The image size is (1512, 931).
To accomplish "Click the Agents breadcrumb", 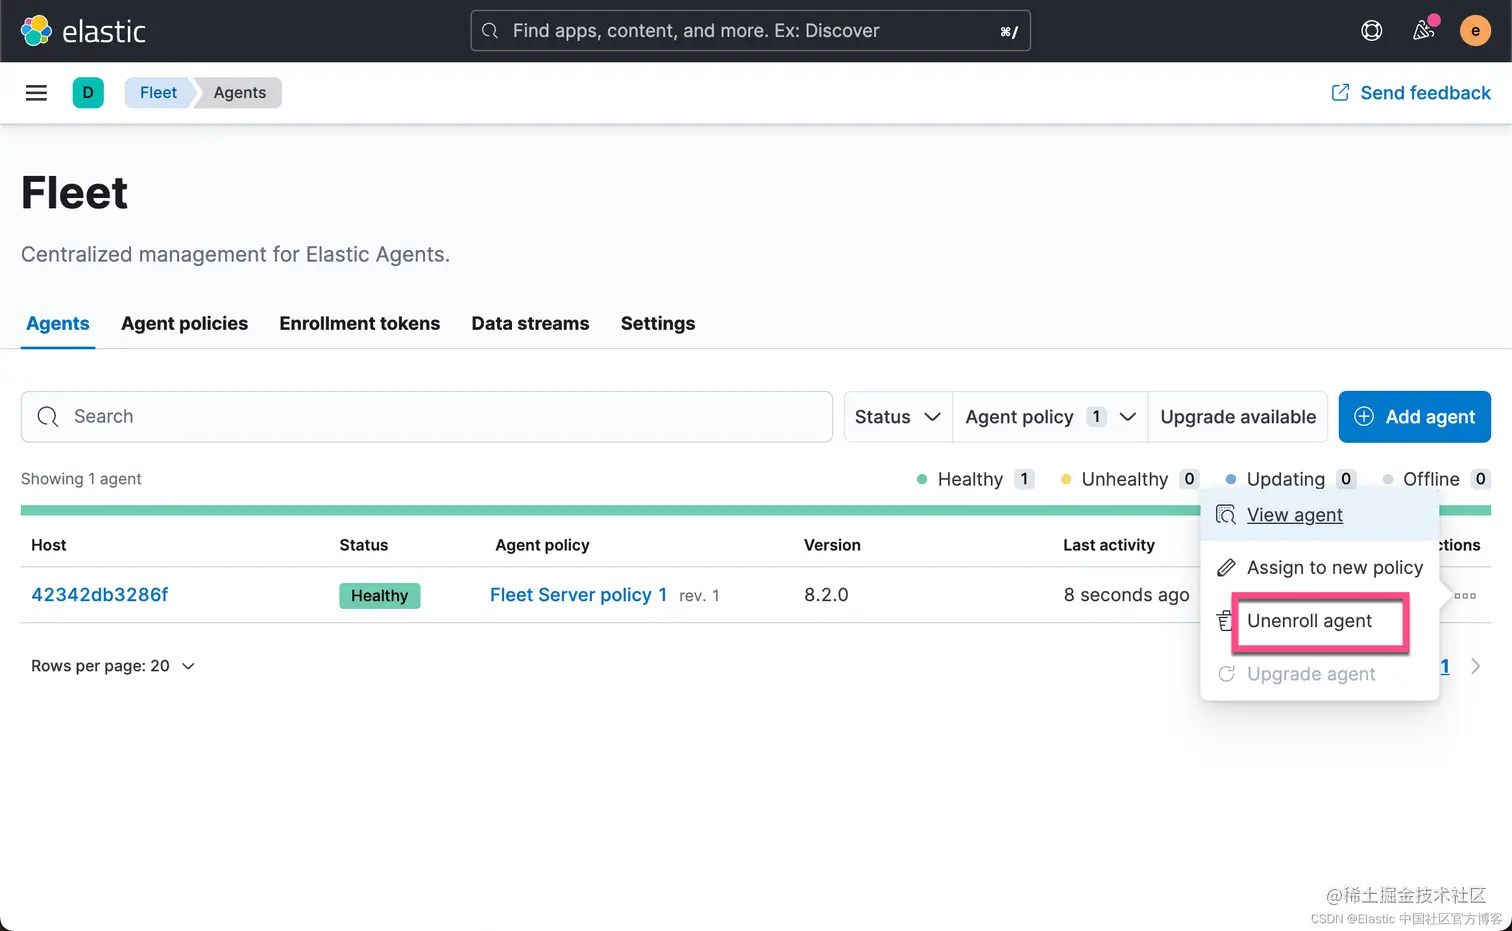I will pos(240,93).
